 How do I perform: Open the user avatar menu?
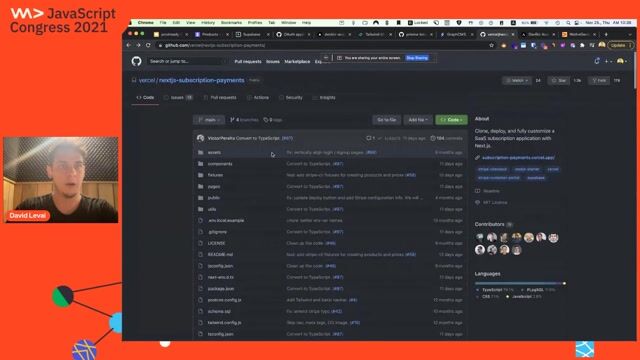click(x=622, y=61)
